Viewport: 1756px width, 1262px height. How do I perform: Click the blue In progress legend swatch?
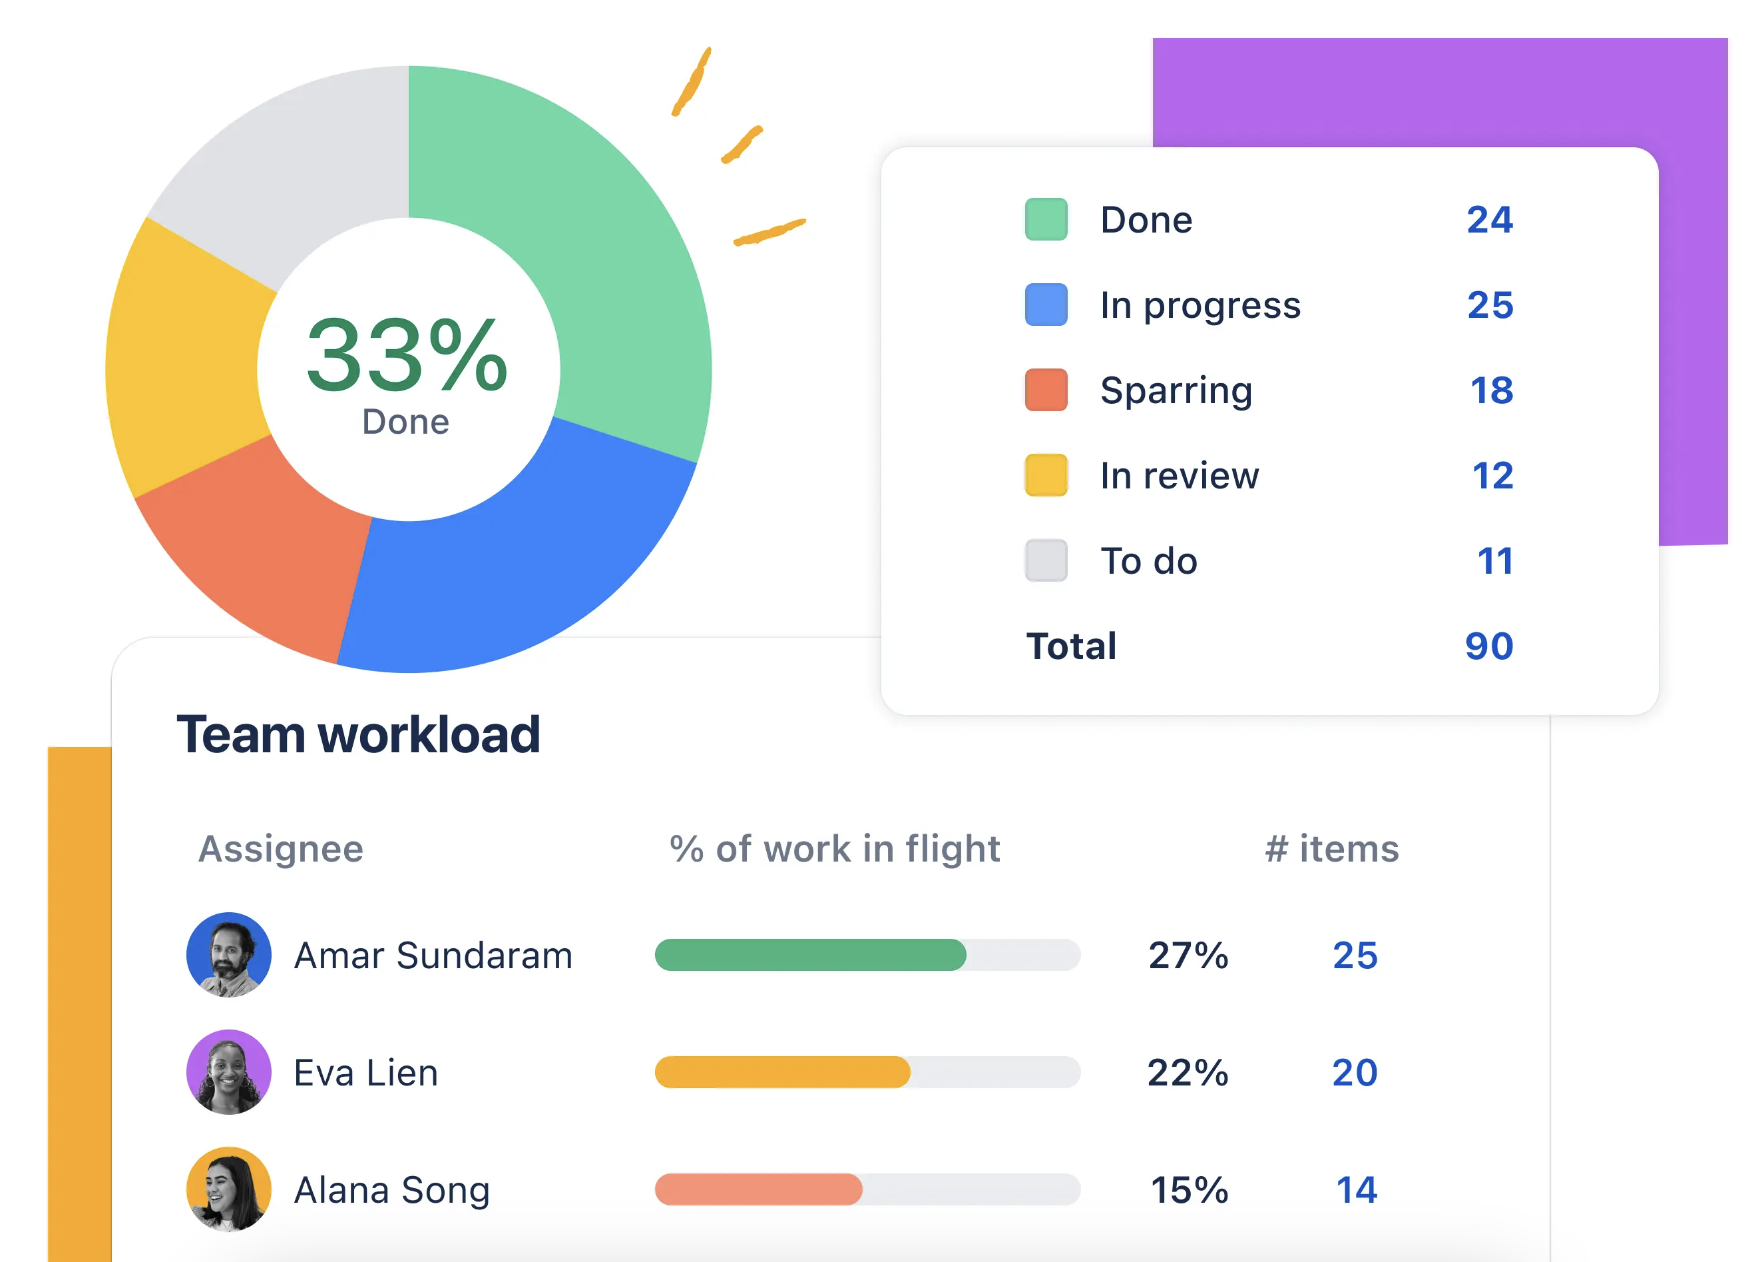click(1046, 305)
